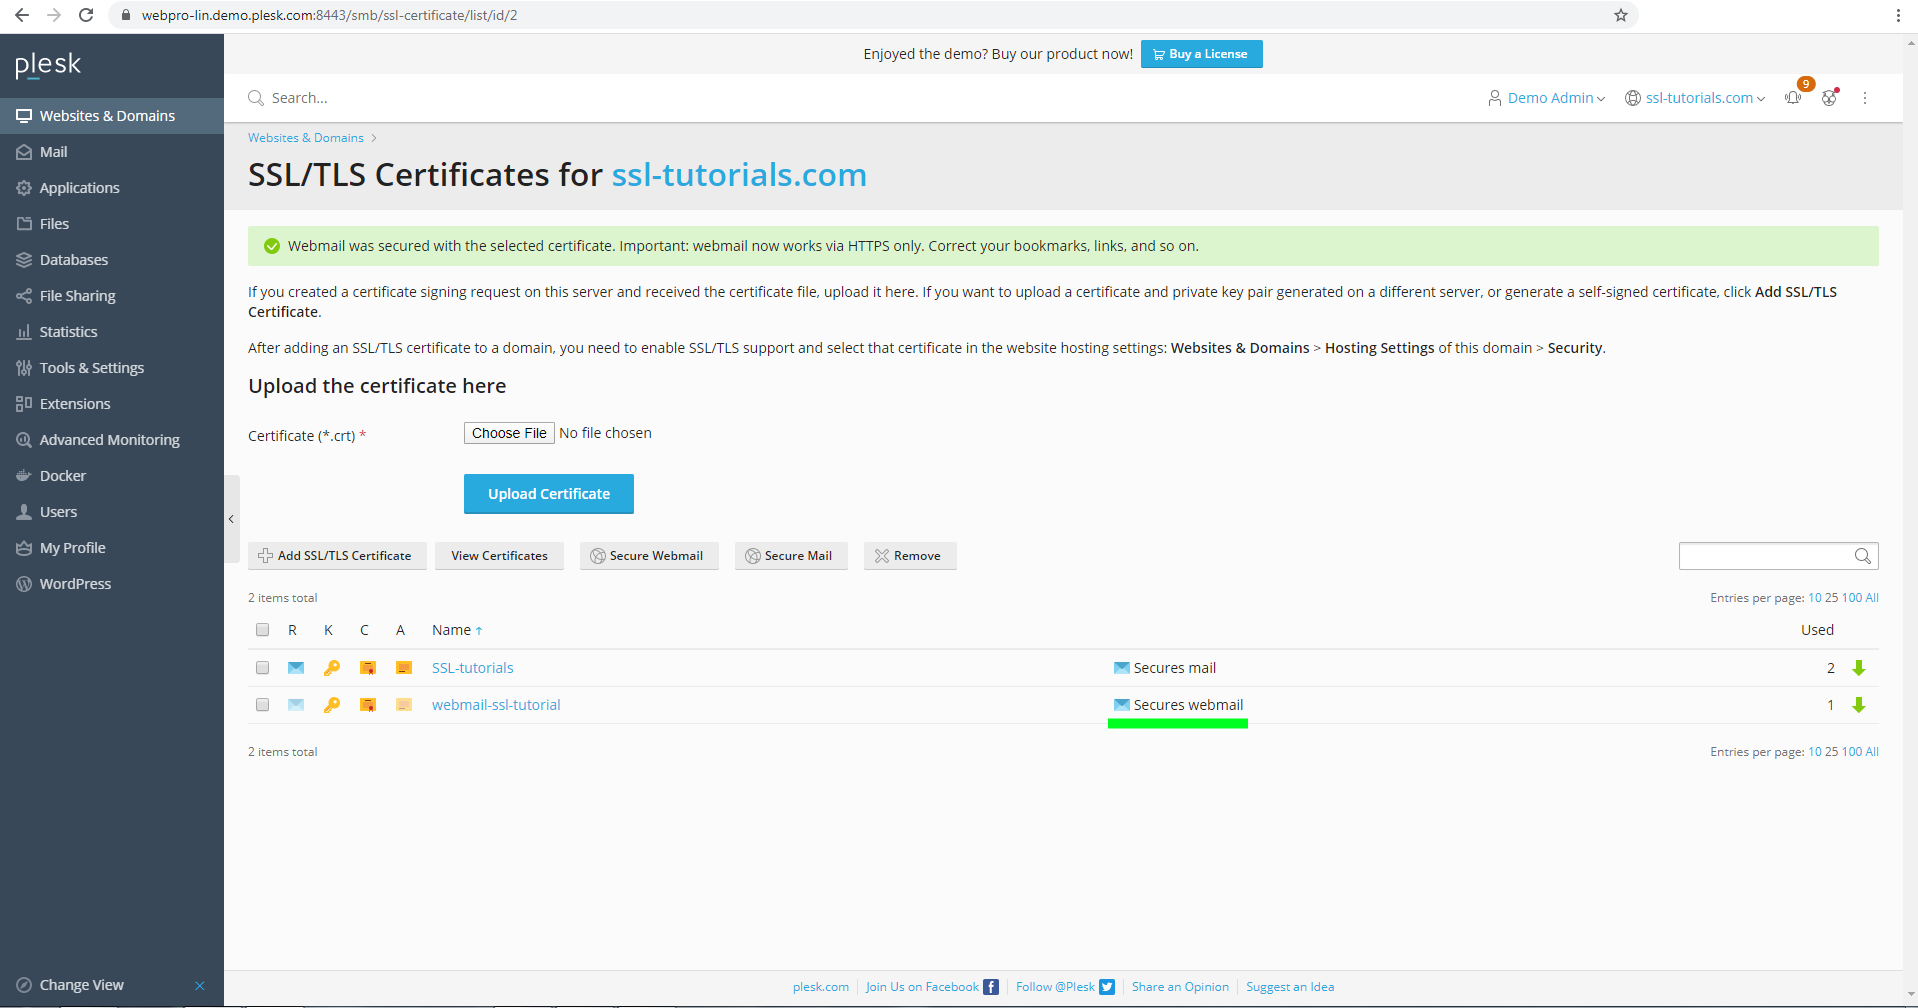Select the webmail-ssl-tutorial row checkbox

coord(262,705)
